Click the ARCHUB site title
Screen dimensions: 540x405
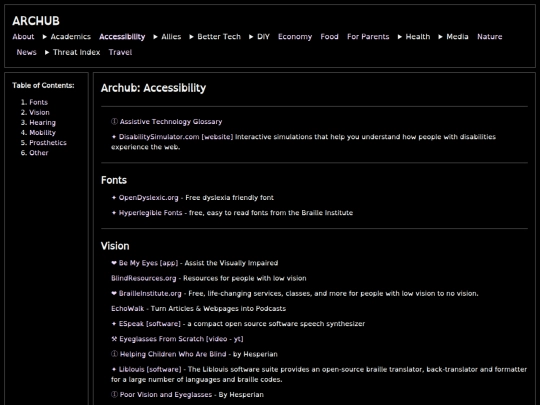click(x=36, y=21)
